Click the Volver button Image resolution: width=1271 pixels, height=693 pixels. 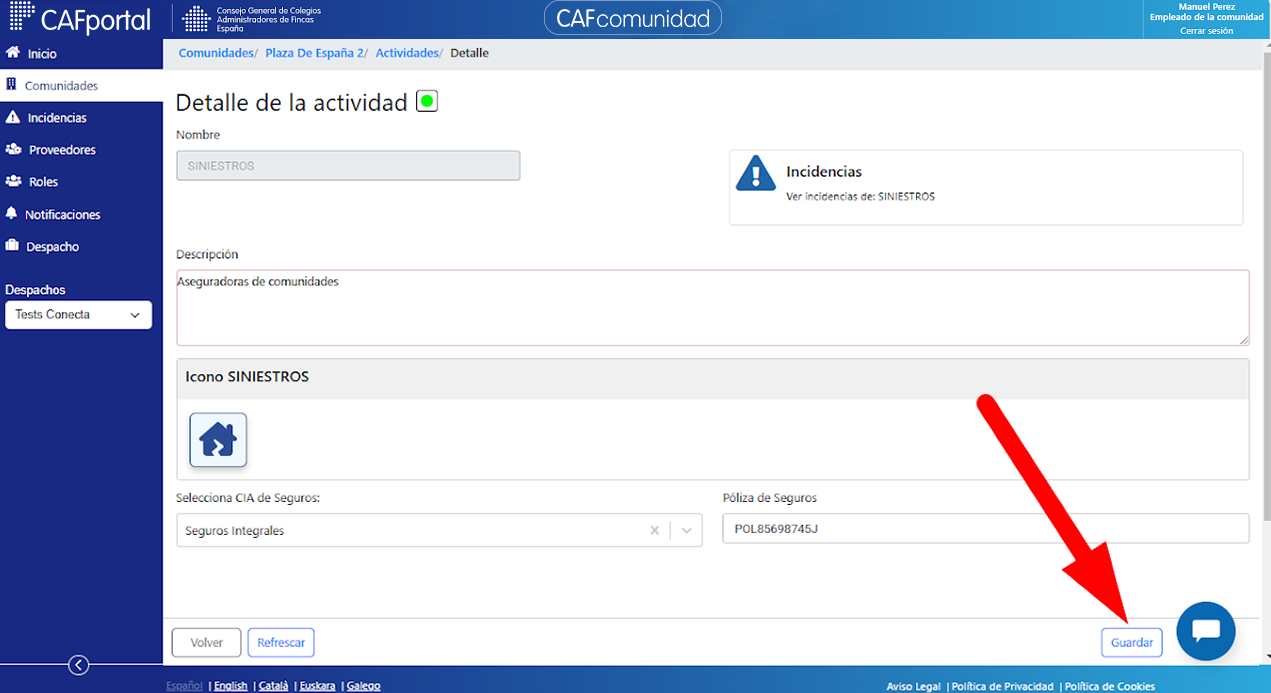point(207,642)
